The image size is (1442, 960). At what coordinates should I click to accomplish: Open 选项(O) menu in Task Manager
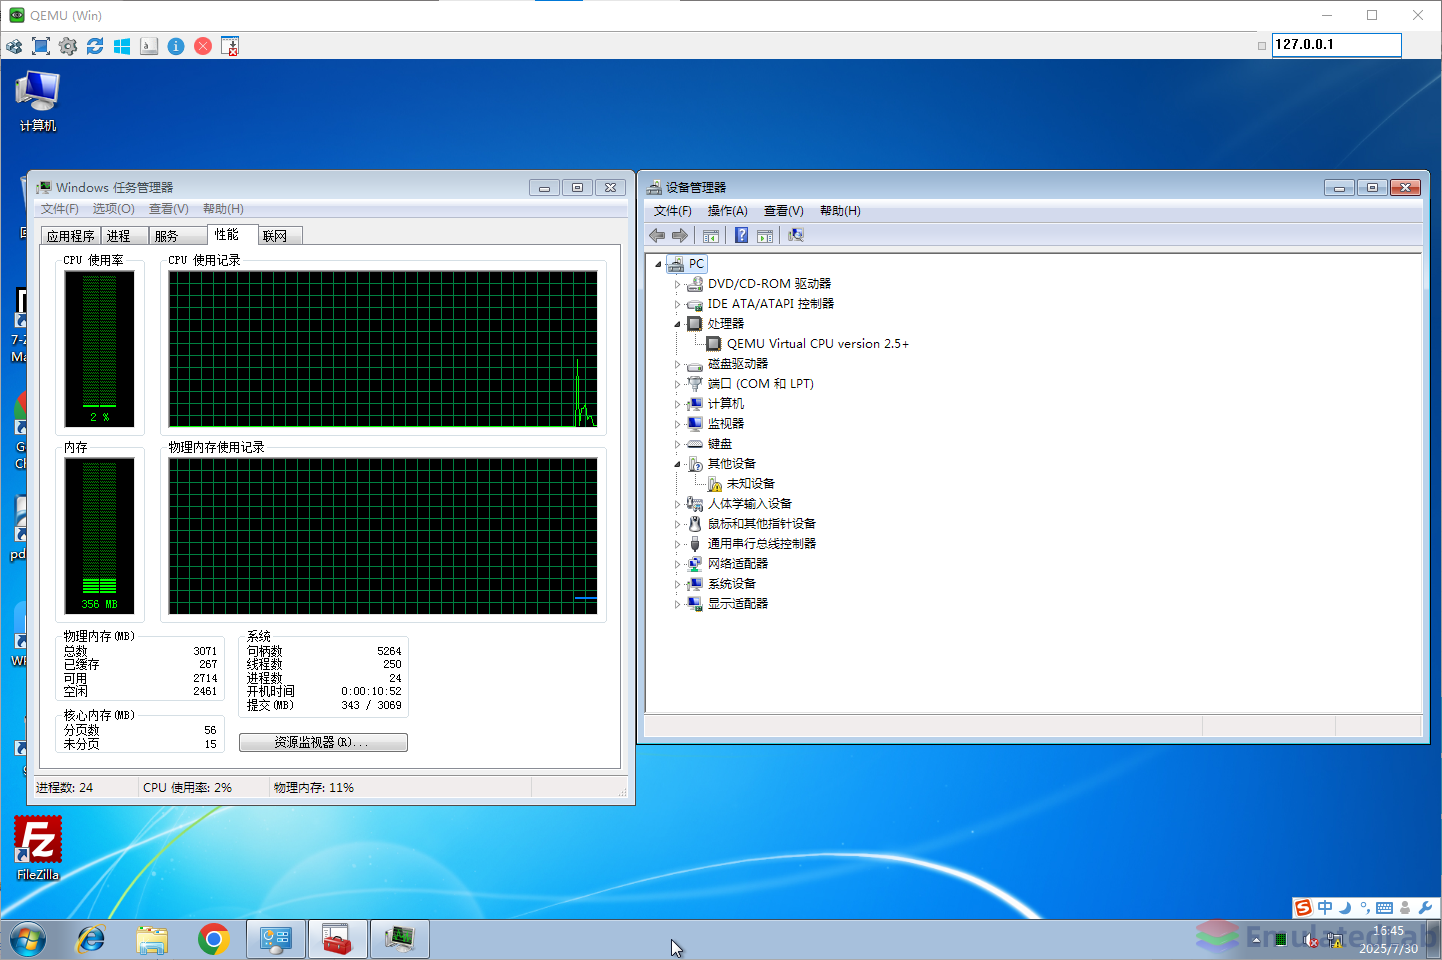point(114,209)
